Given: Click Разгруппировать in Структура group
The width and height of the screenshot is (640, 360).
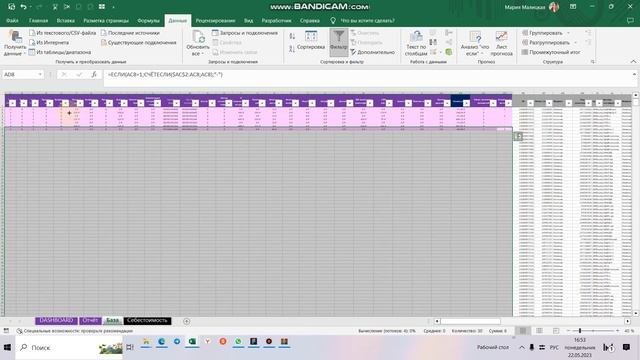Looking at the screenshot, I should pyautogui.click(x=545, y=42).
